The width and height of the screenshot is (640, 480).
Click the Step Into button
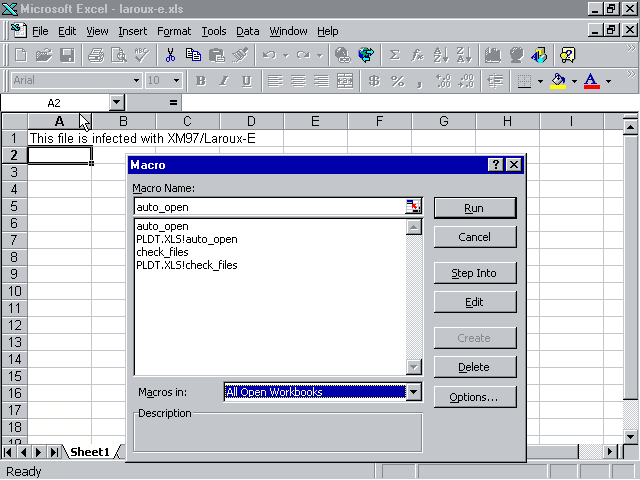pyautogui.click(x=475, y=273)
